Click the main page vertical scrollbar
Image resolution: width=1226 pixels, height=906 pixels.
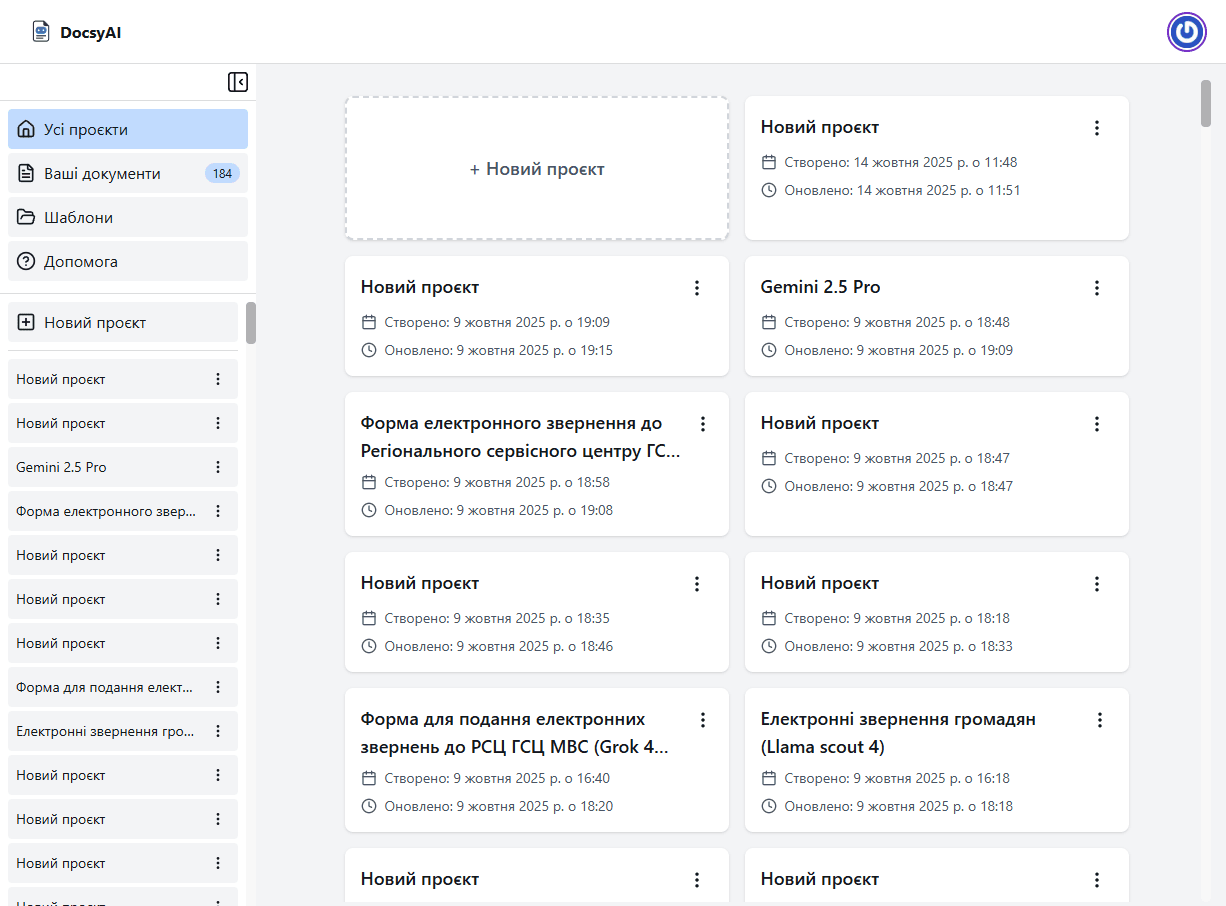click(1206, 104)
